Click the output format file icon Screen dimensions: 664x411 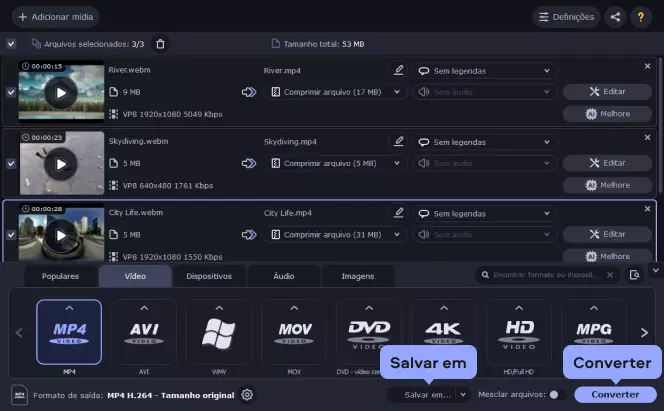pos(19,395)
